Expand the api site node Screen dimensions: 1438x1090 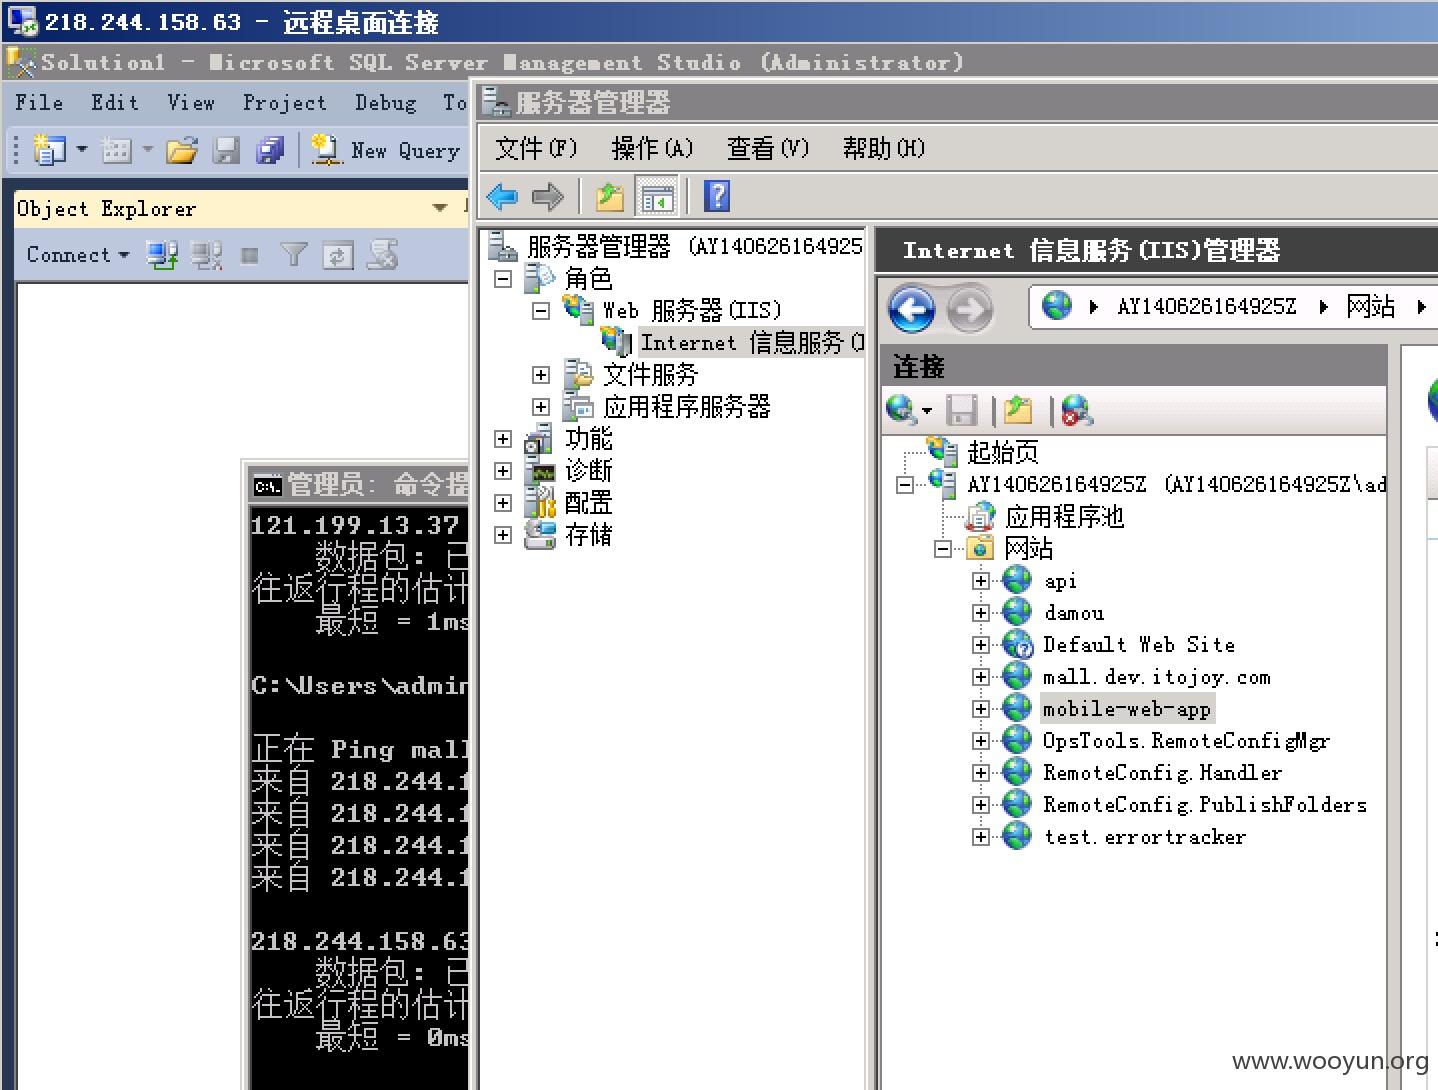981,581
